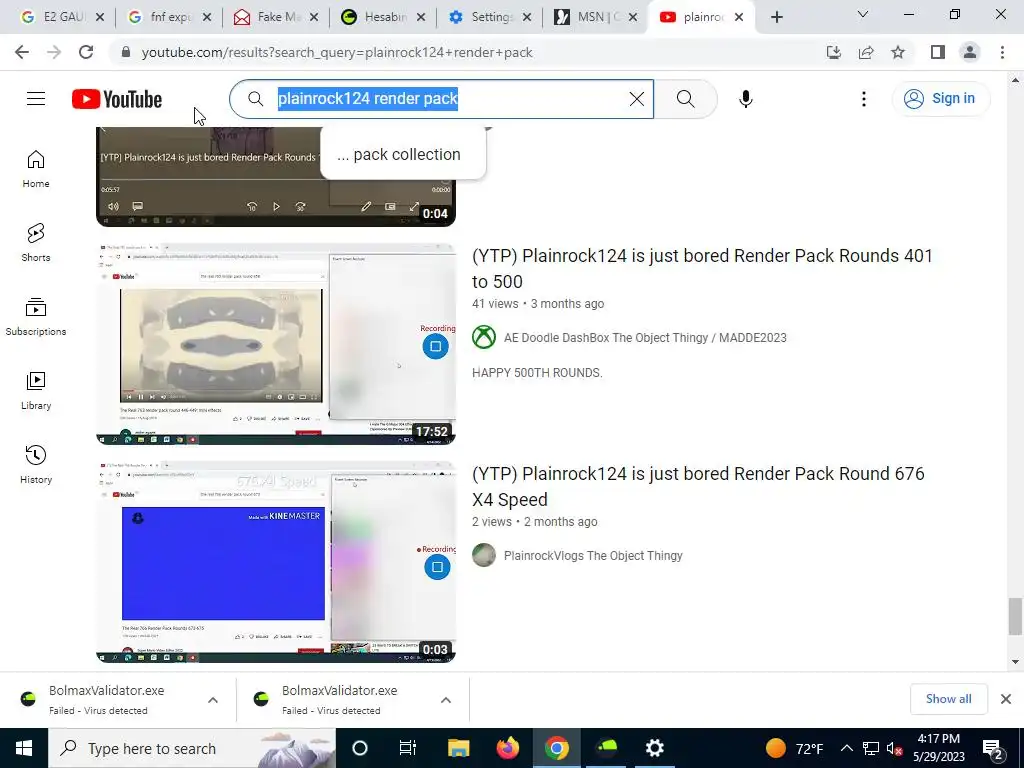Open the tab search dropdown
This screenshot has width=1024, height=768.
[863, 14]
